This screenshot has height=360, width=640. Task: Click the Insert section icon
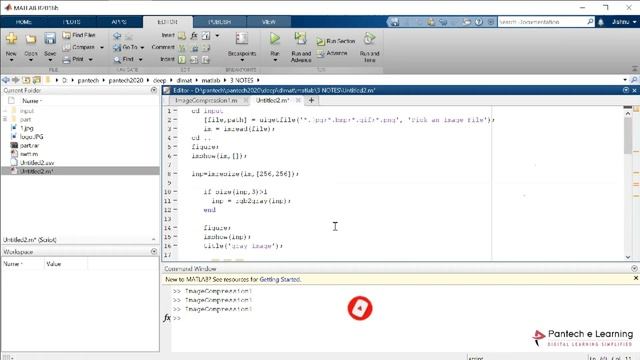click(182, 36)
